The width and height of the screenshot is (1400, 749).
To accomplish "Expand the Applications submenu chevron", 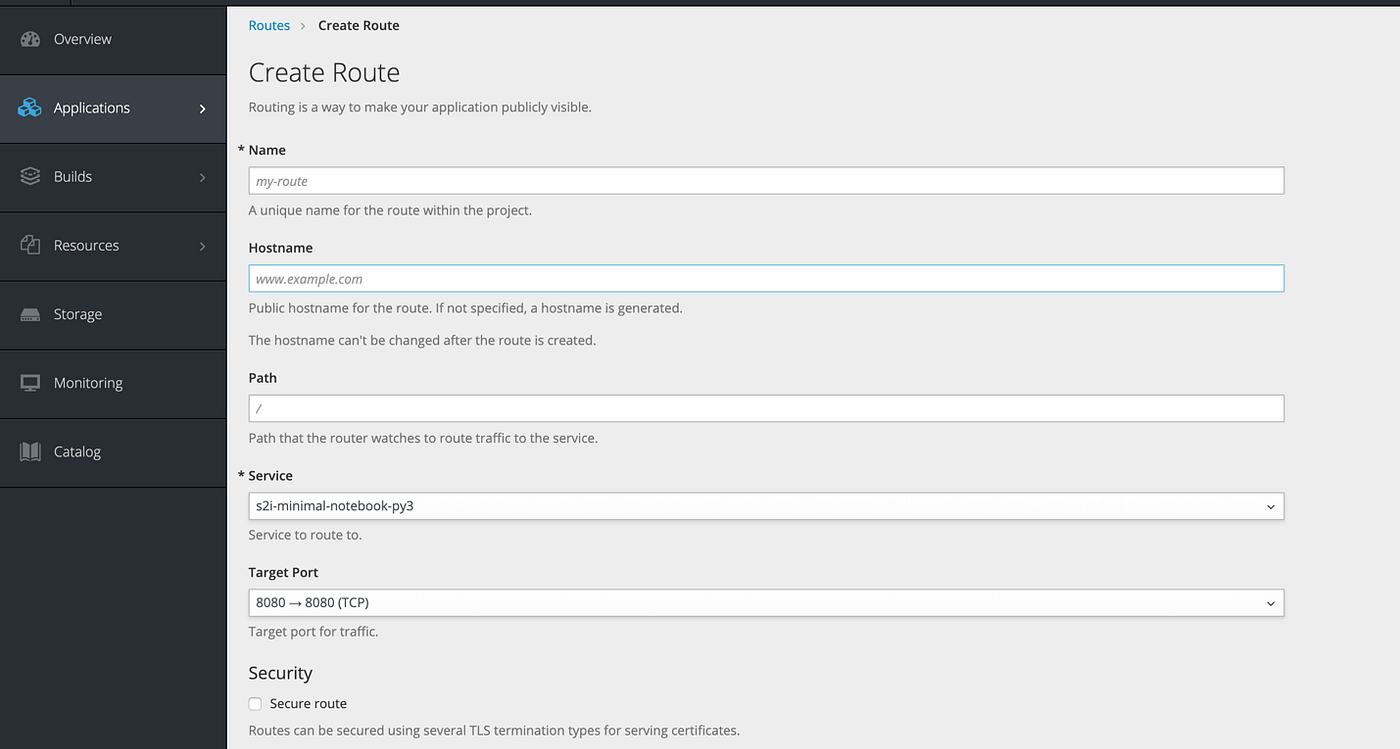I will 203,107.
